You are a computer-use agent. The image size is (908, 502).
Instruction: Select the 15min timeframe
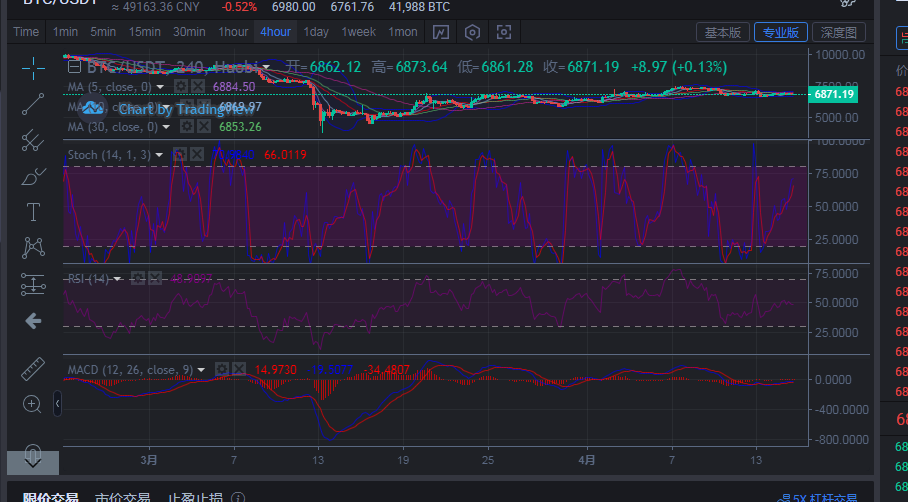click(x=145, y=32)
